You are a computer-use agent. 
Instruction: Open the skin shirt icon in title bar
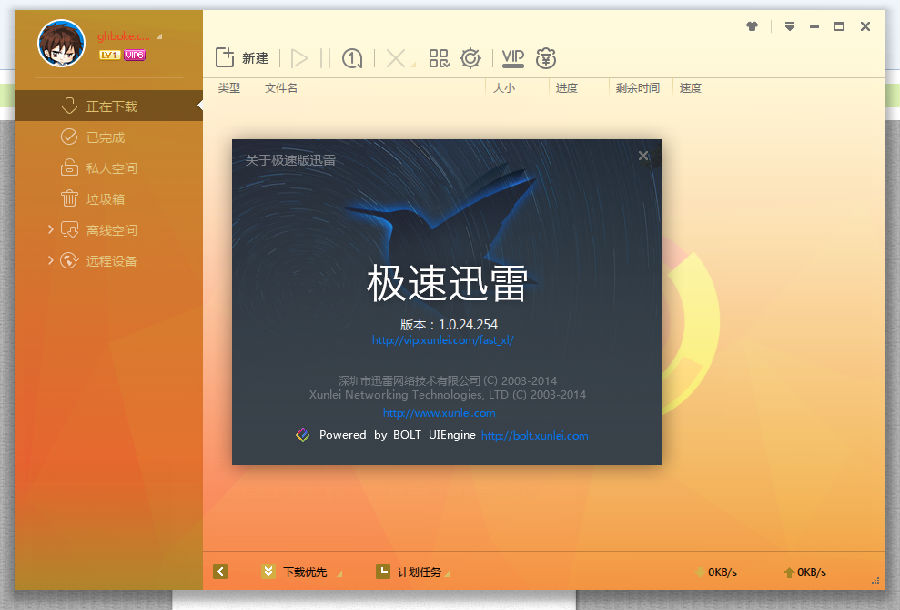(752, 27)
